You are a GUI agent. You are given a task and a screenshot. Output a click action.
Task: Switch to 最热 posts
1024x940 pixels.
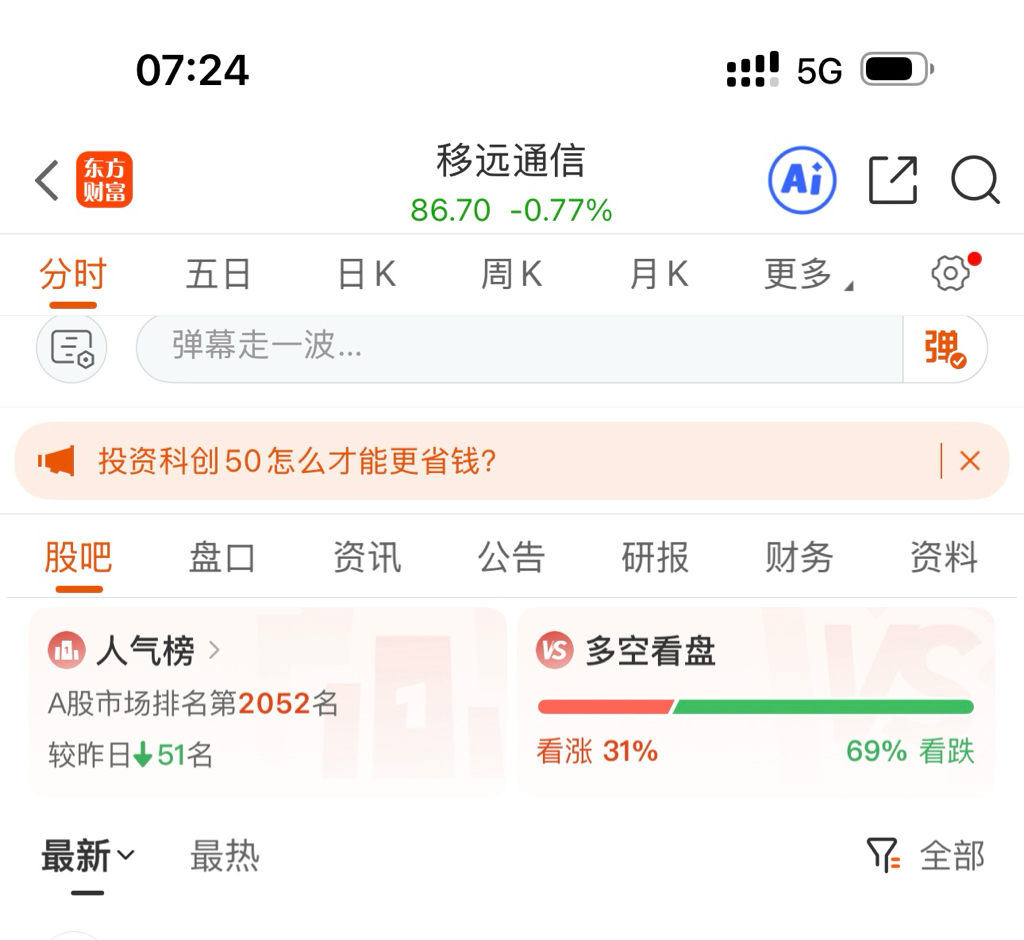[x=225, y=856]
